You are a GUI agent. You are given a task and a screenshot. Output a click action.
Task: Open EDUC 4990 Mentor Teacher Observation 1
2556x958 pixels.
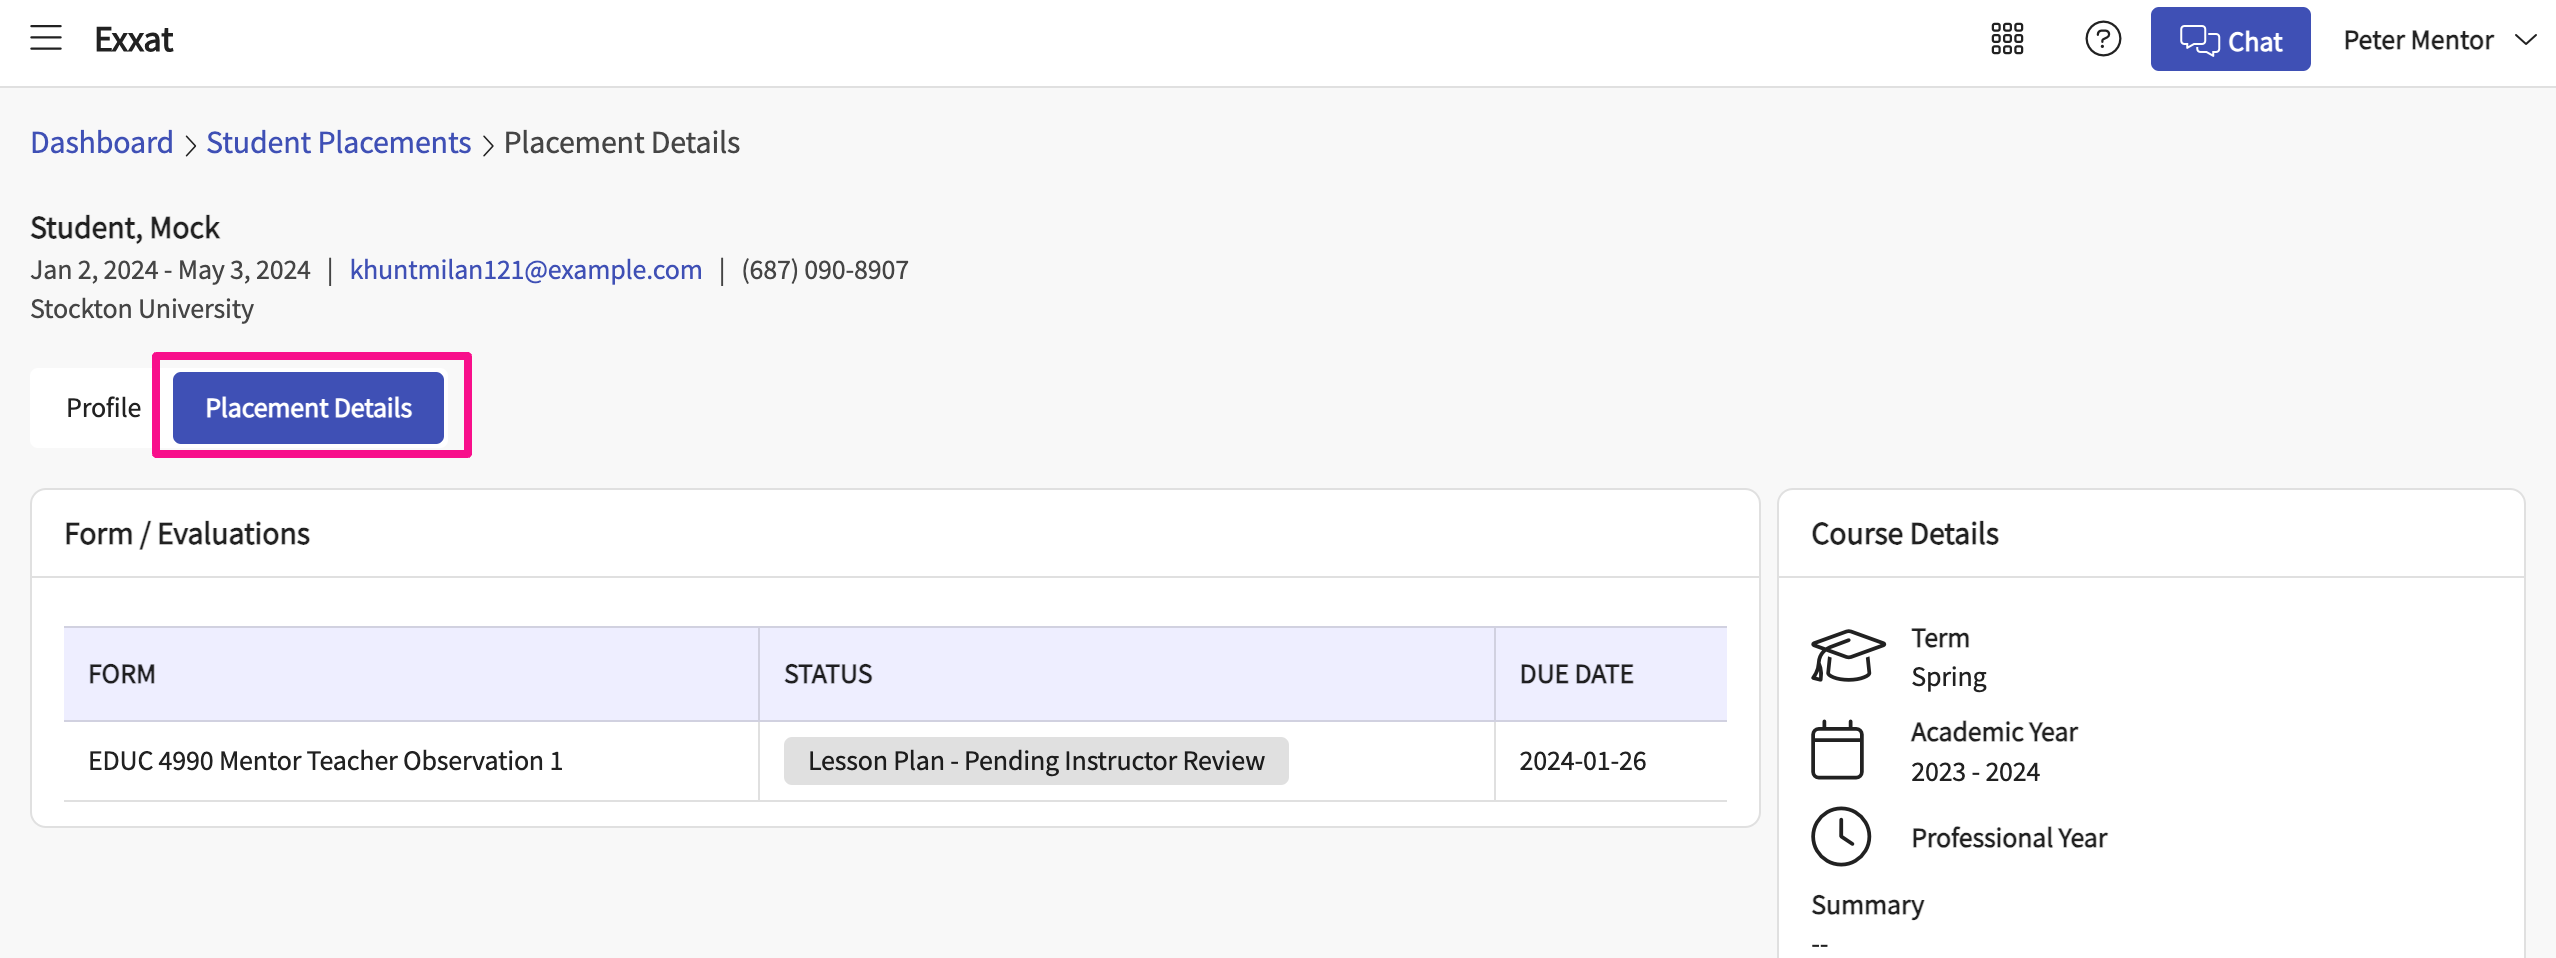coord(325,761)
